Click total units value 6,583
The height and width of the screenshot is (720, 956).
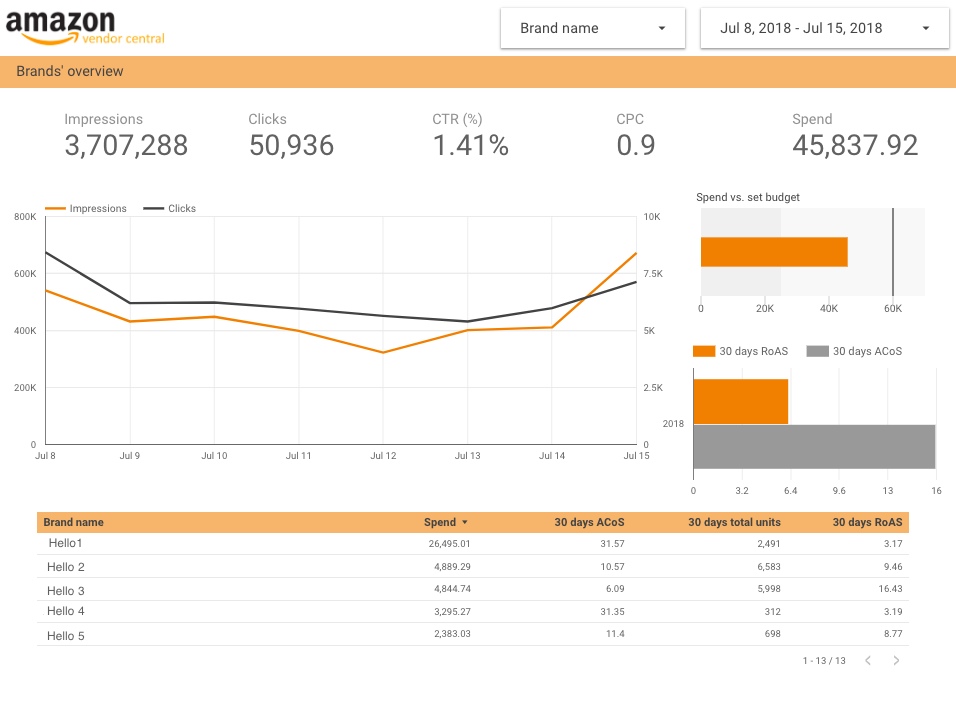769,567
